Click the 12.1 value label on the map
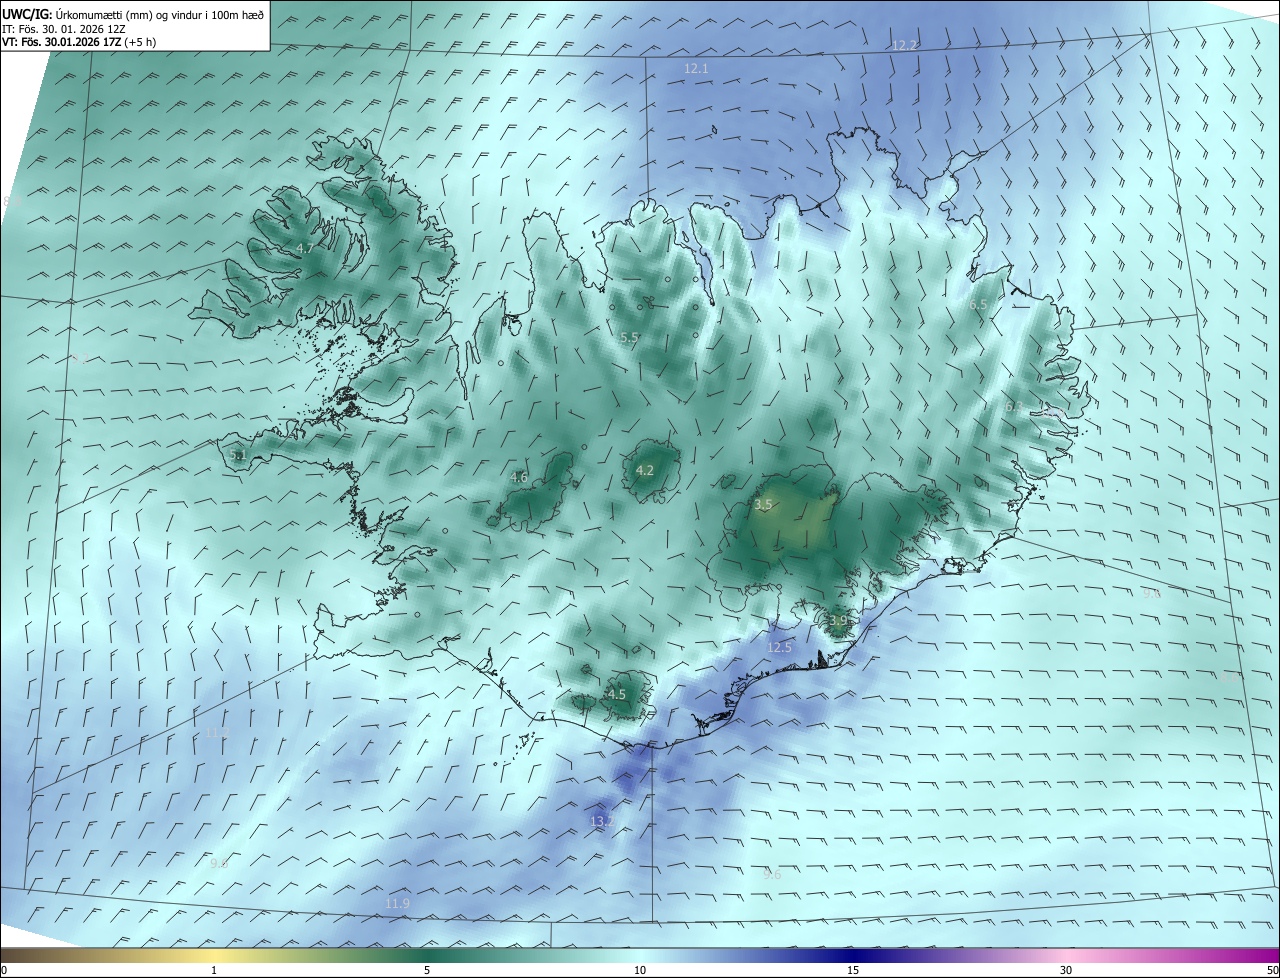1280x978 pixels. pos(696,68)
